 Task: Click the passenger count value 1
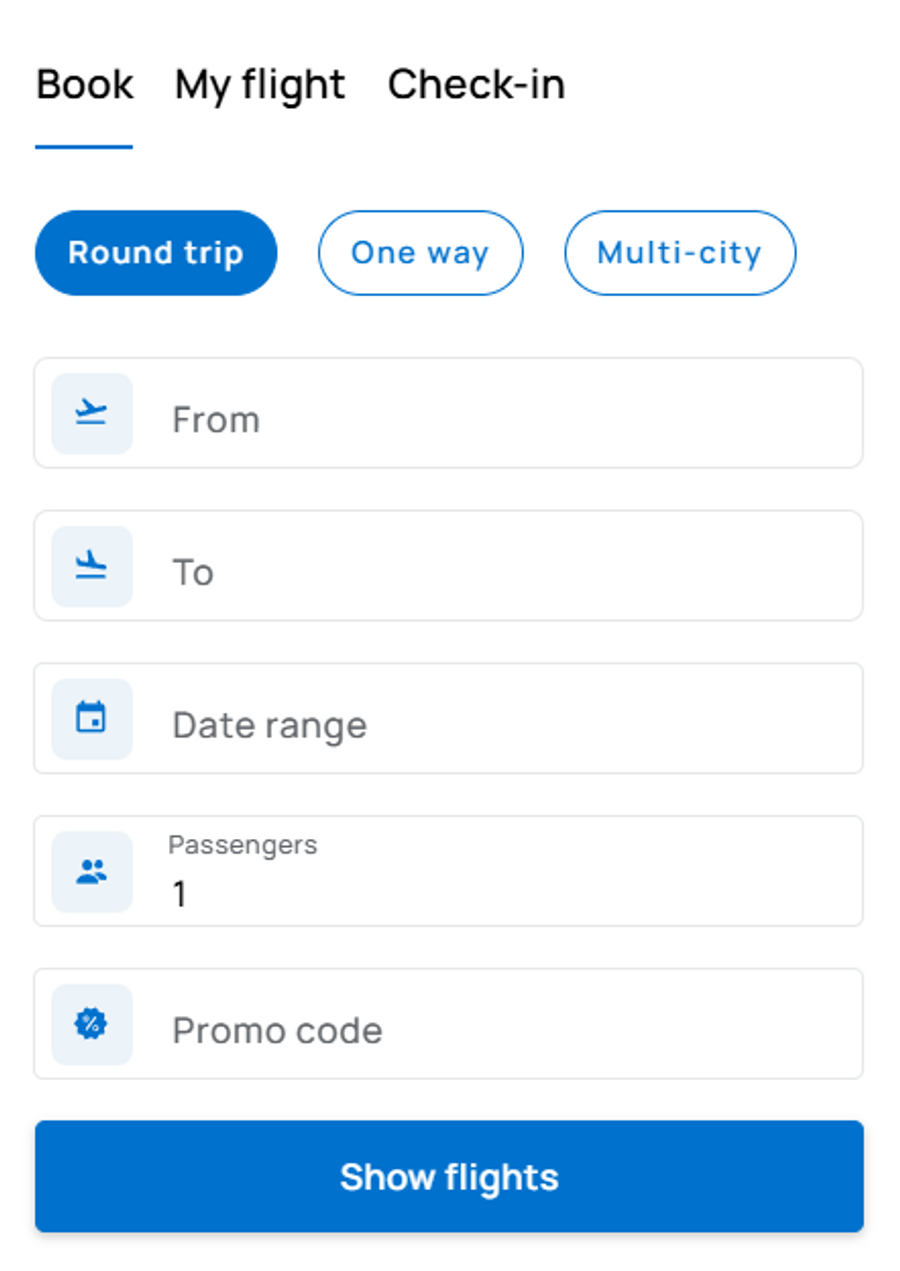point(180,894)
